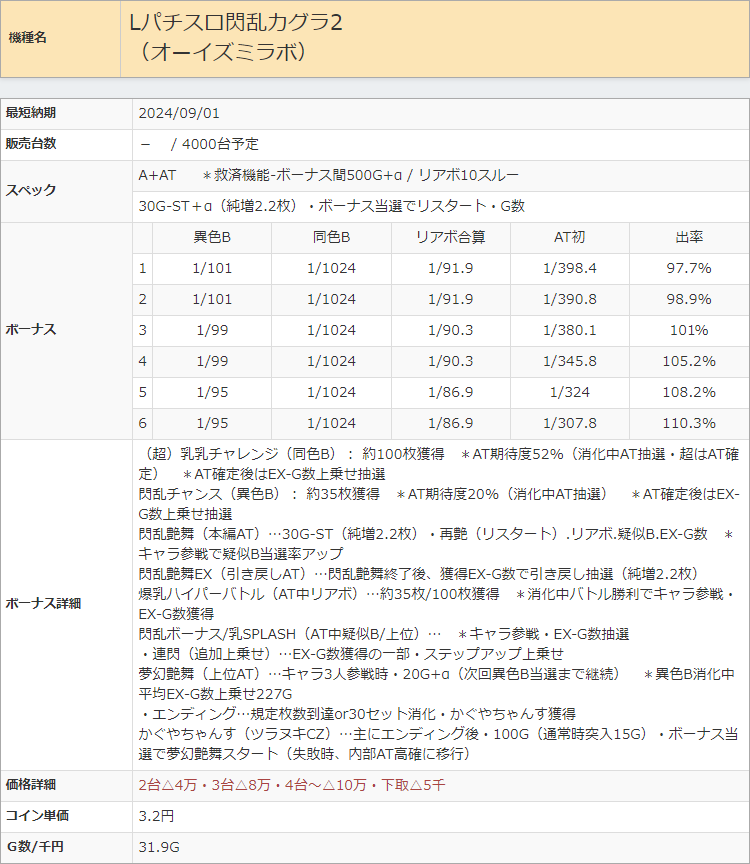Click the 出率 column header
This screenshot has width=750, height=864.
click(689, 237)
